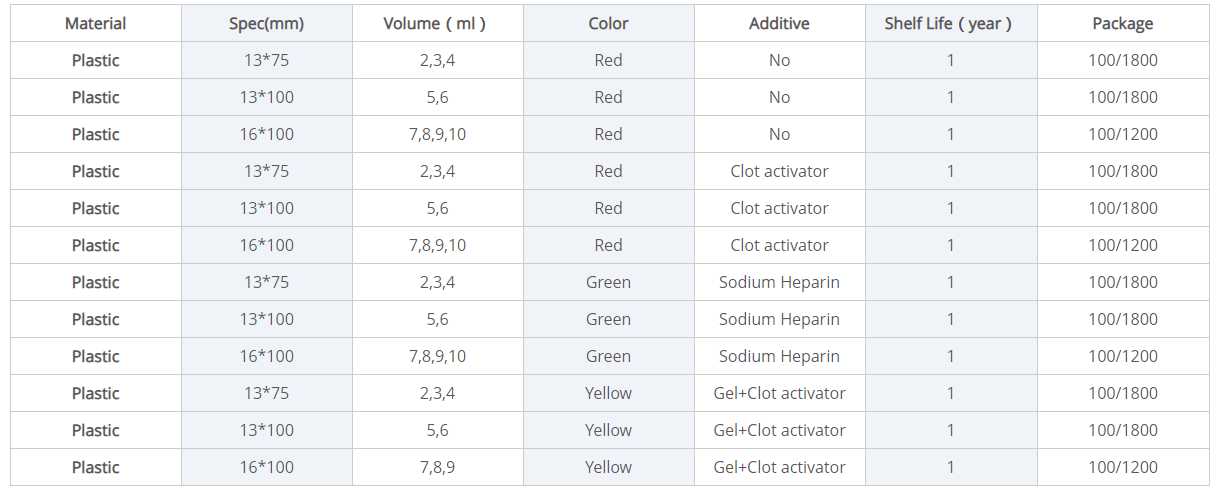Click Gel+Clot activator in the 13*100 row

(779, 430)
